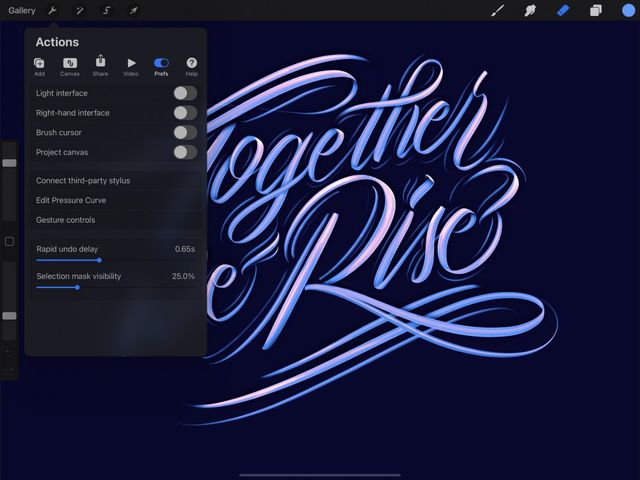640x480 pixels.
Task: Switch to the Canvas tab
Action: point(70,66)
